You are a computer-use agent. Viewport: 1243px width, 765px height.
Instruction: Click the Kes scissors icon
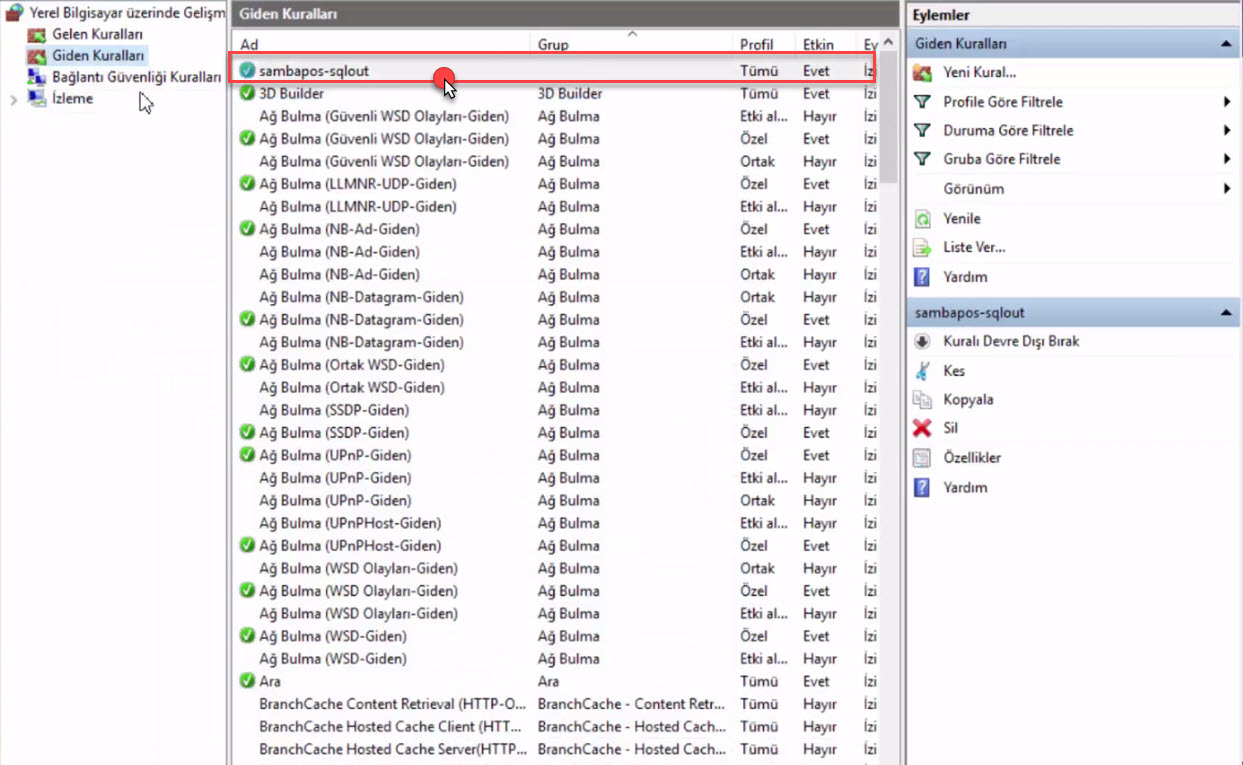tap(921, 370)
